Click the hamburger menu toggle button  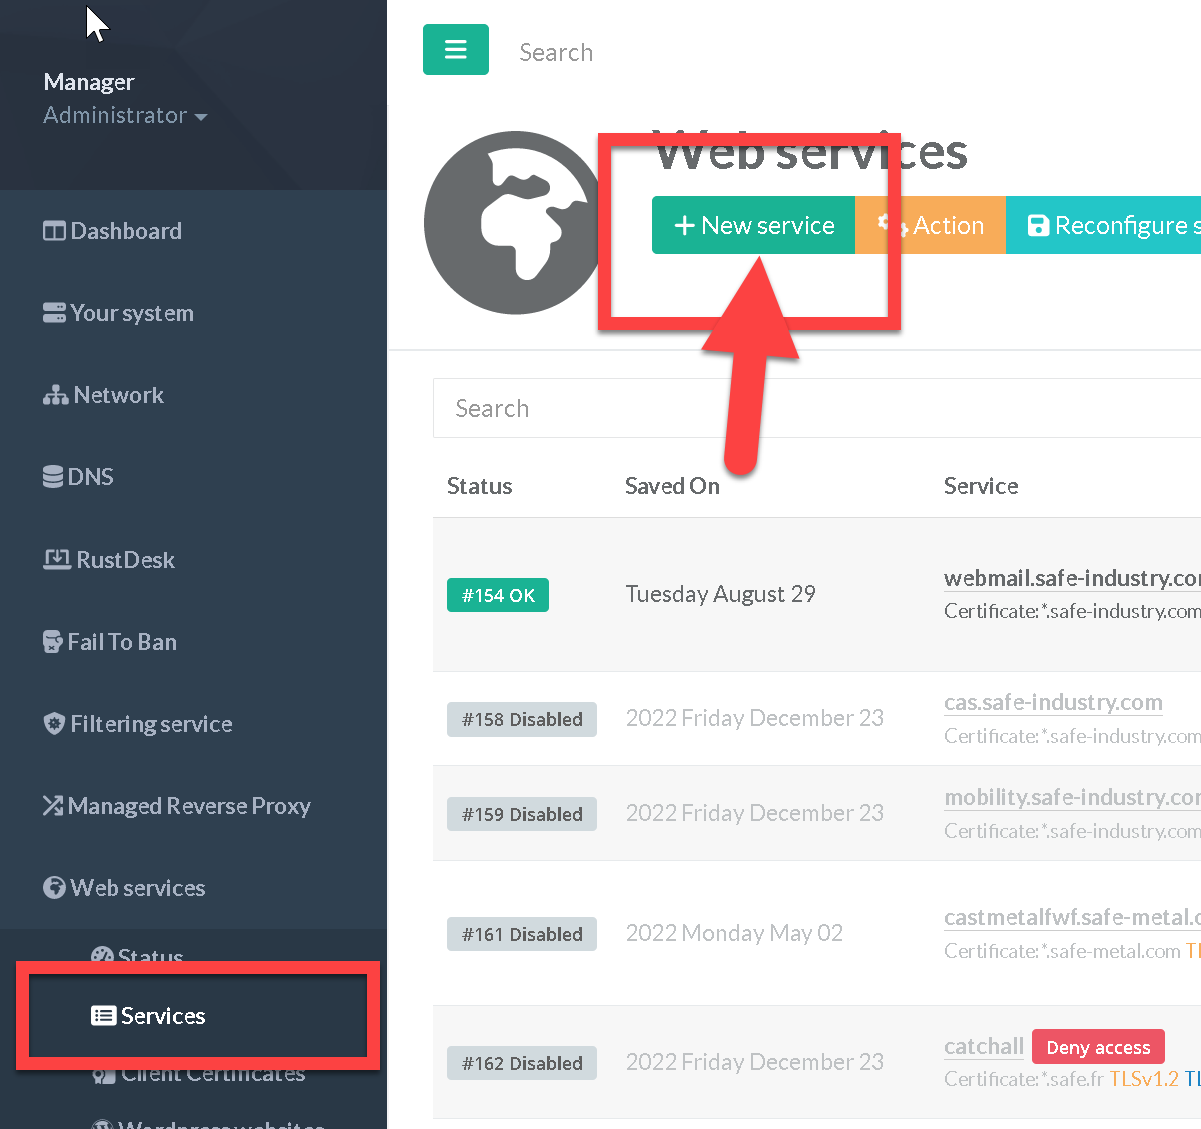coord(455,50)
